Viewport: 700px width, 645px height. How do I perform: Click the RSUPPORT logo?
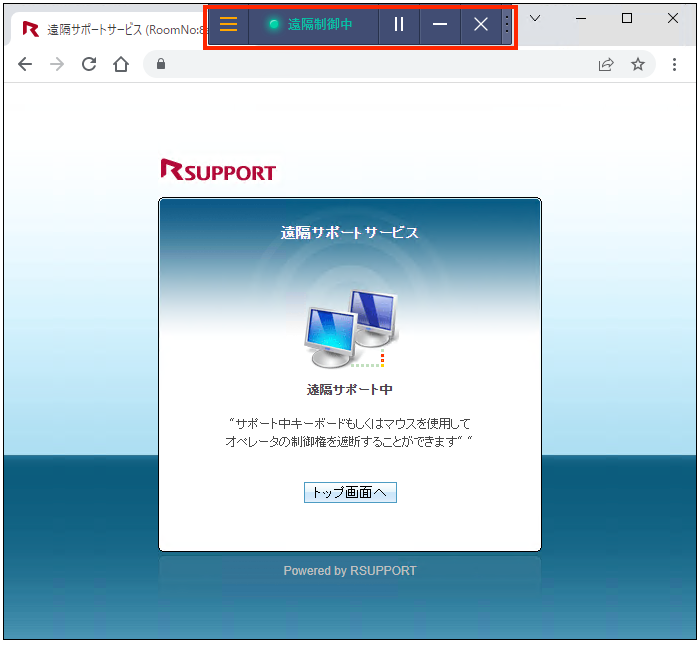click(x=218, y=170)
